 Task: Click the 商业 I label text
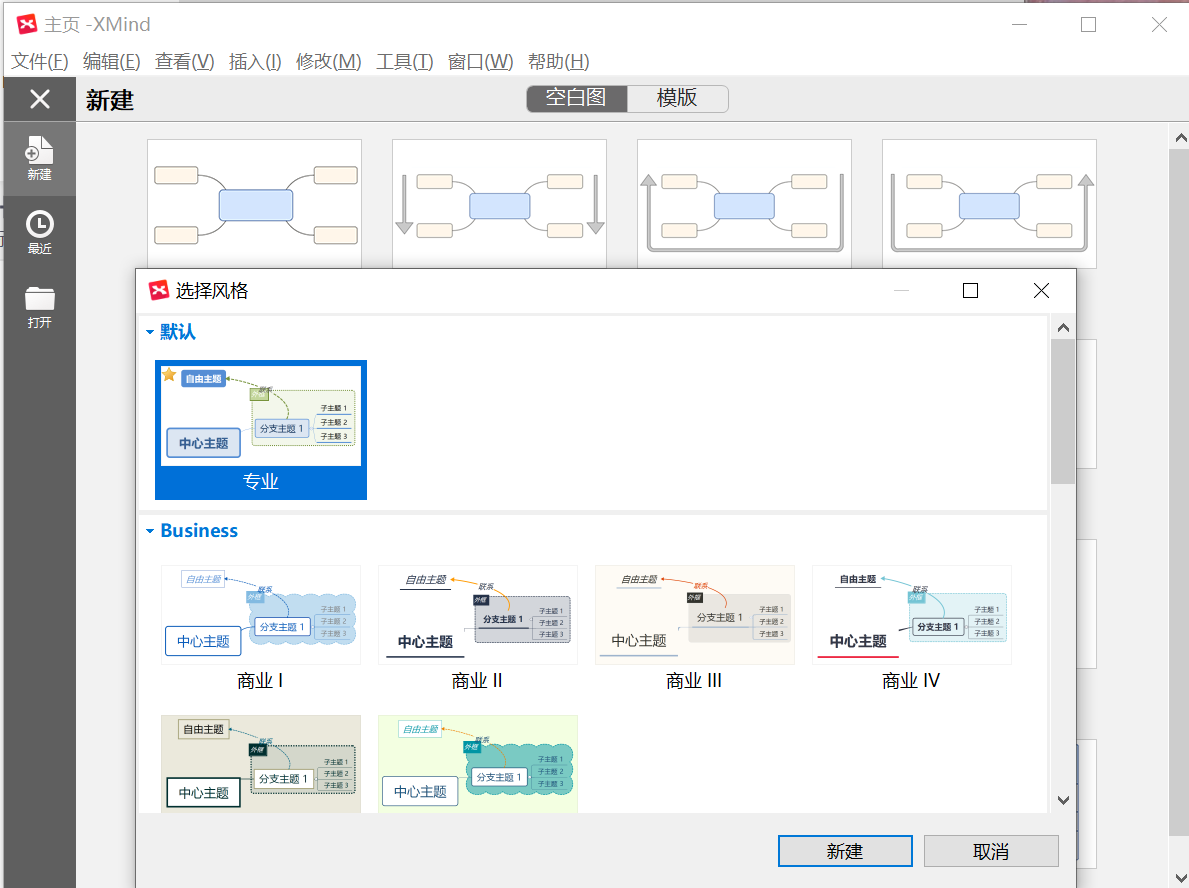coord(260,681)
